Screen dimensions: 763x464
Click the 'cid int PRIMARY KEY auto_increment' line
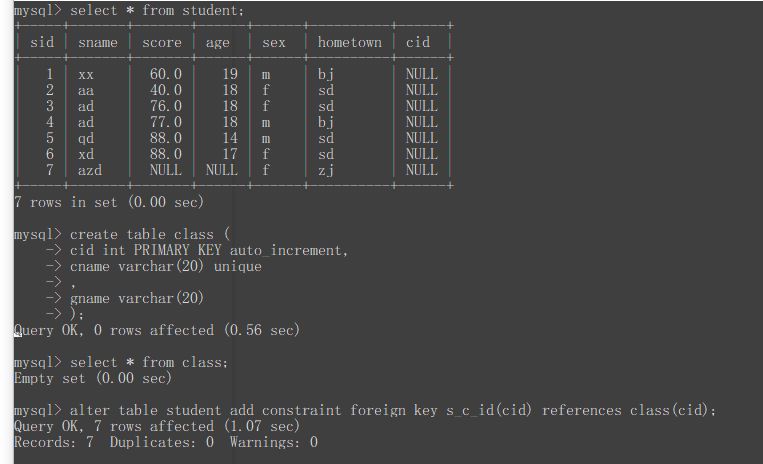pos(209,250)
